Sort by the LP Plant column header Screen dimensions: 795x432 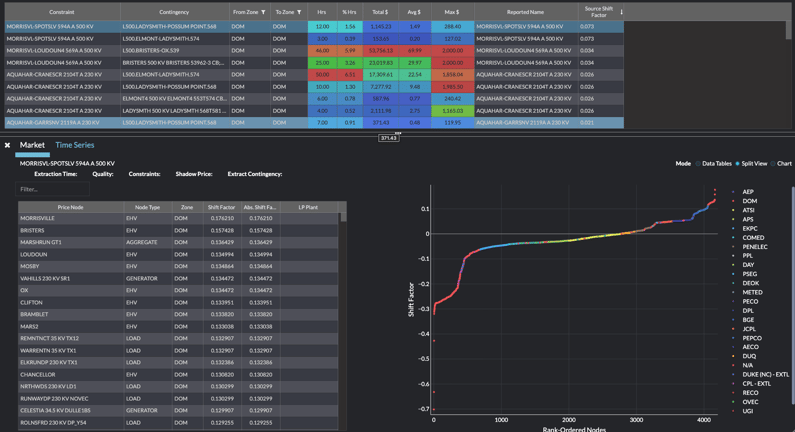point(308,207)
